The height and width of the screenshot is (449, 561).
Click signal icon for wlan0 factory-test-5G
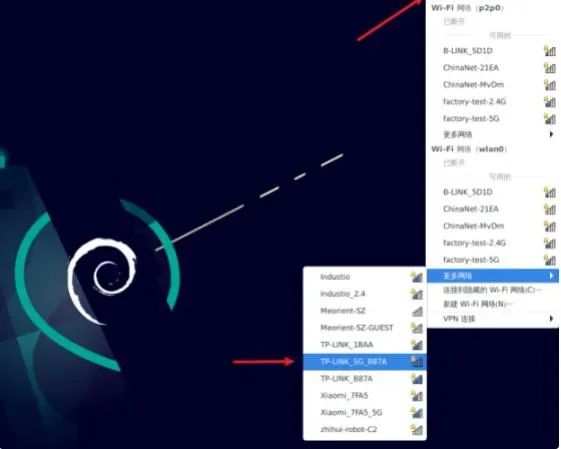550,260
